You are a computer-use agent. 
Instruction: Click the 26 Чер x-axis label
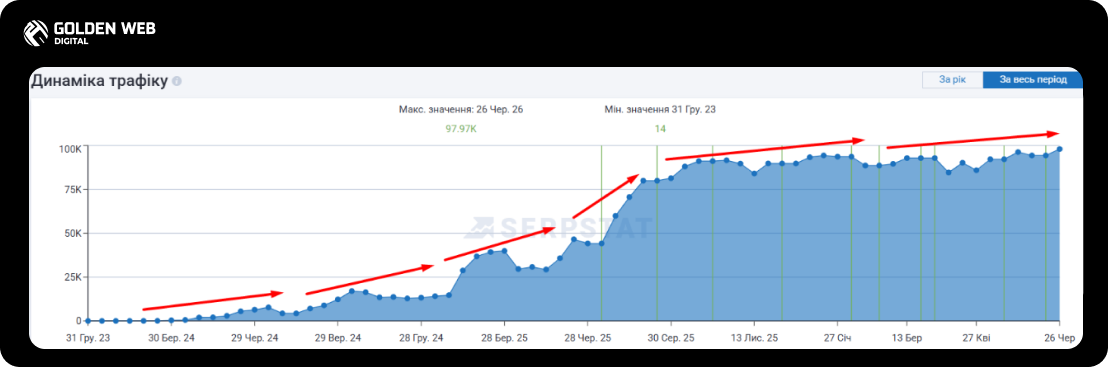[1059, 339]
